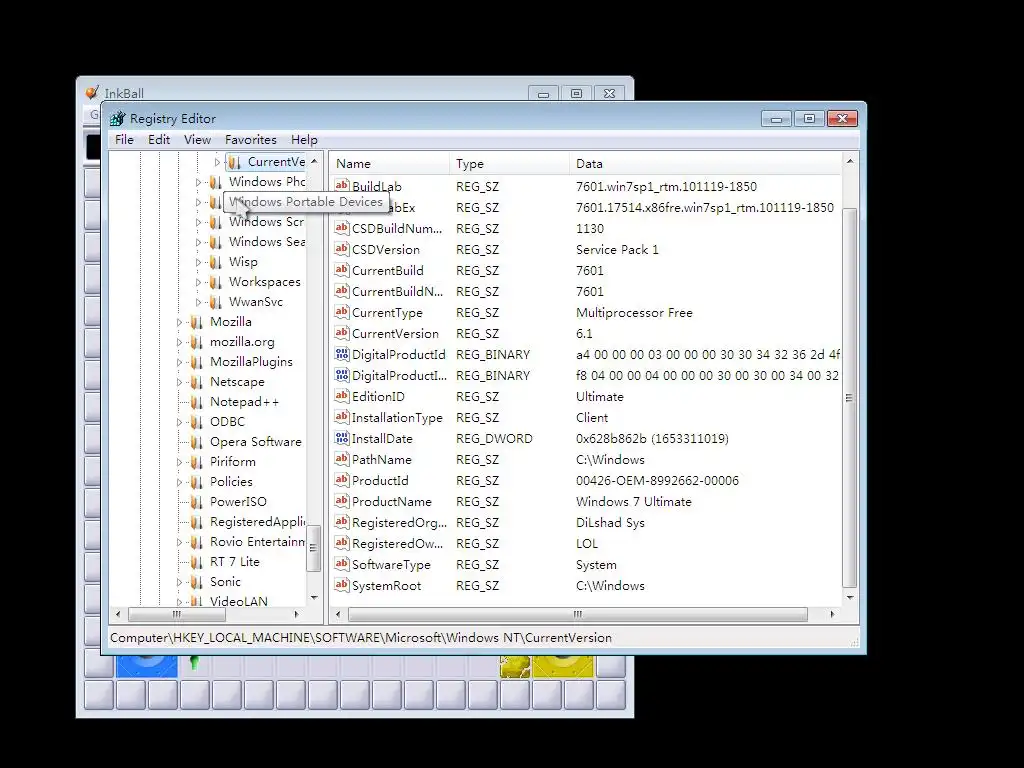Click the CurrentVersion value string icon
Screen dimensions: 1024x768
342,332
